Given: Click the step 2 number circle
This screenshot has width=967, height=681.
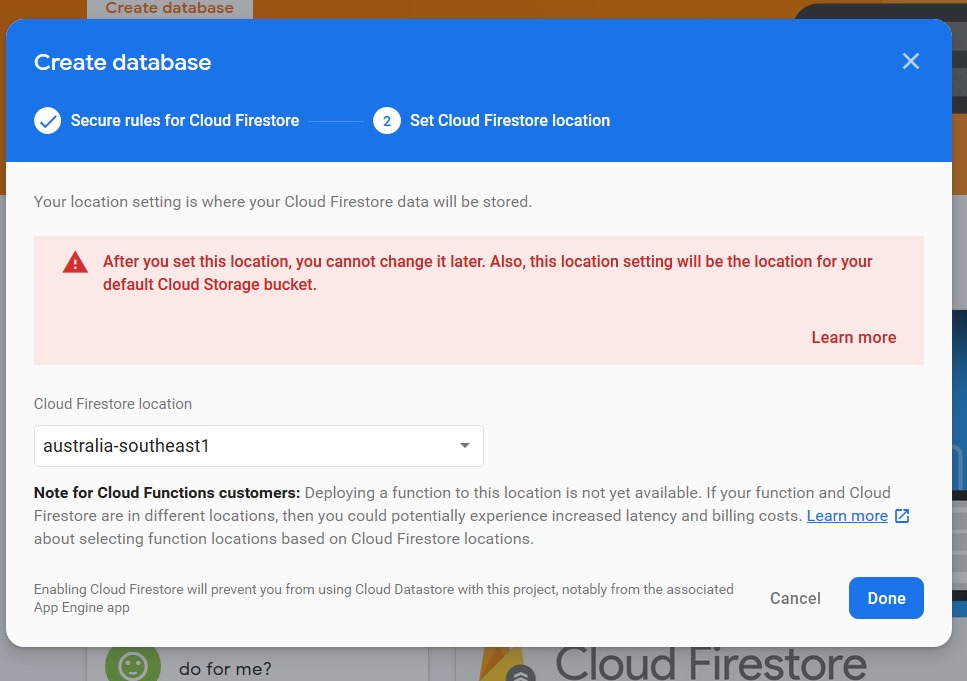Looking at the screenshot, I should [x=387, y=121].
